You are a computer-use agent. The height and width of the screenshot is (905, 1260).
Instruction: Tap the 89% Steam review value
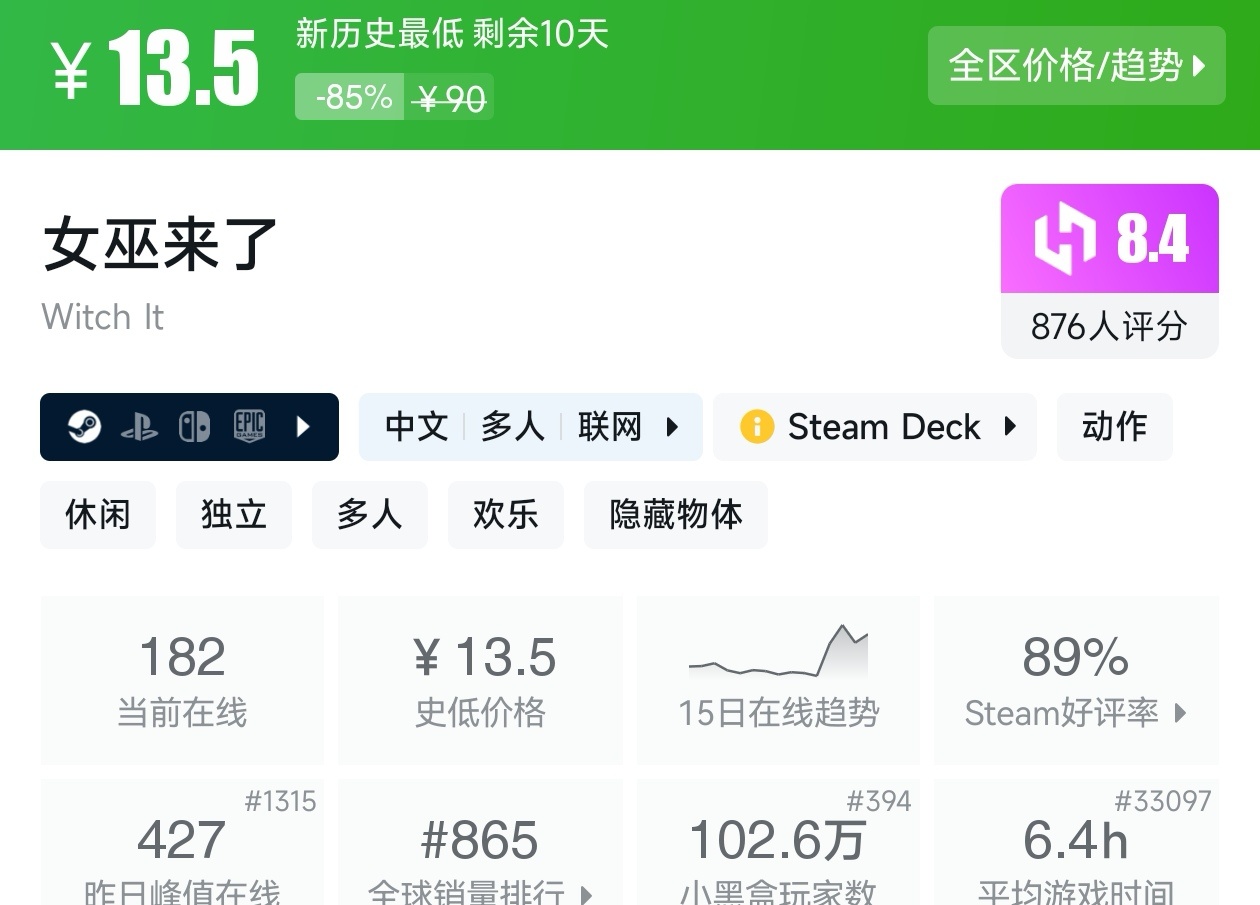1076,658
